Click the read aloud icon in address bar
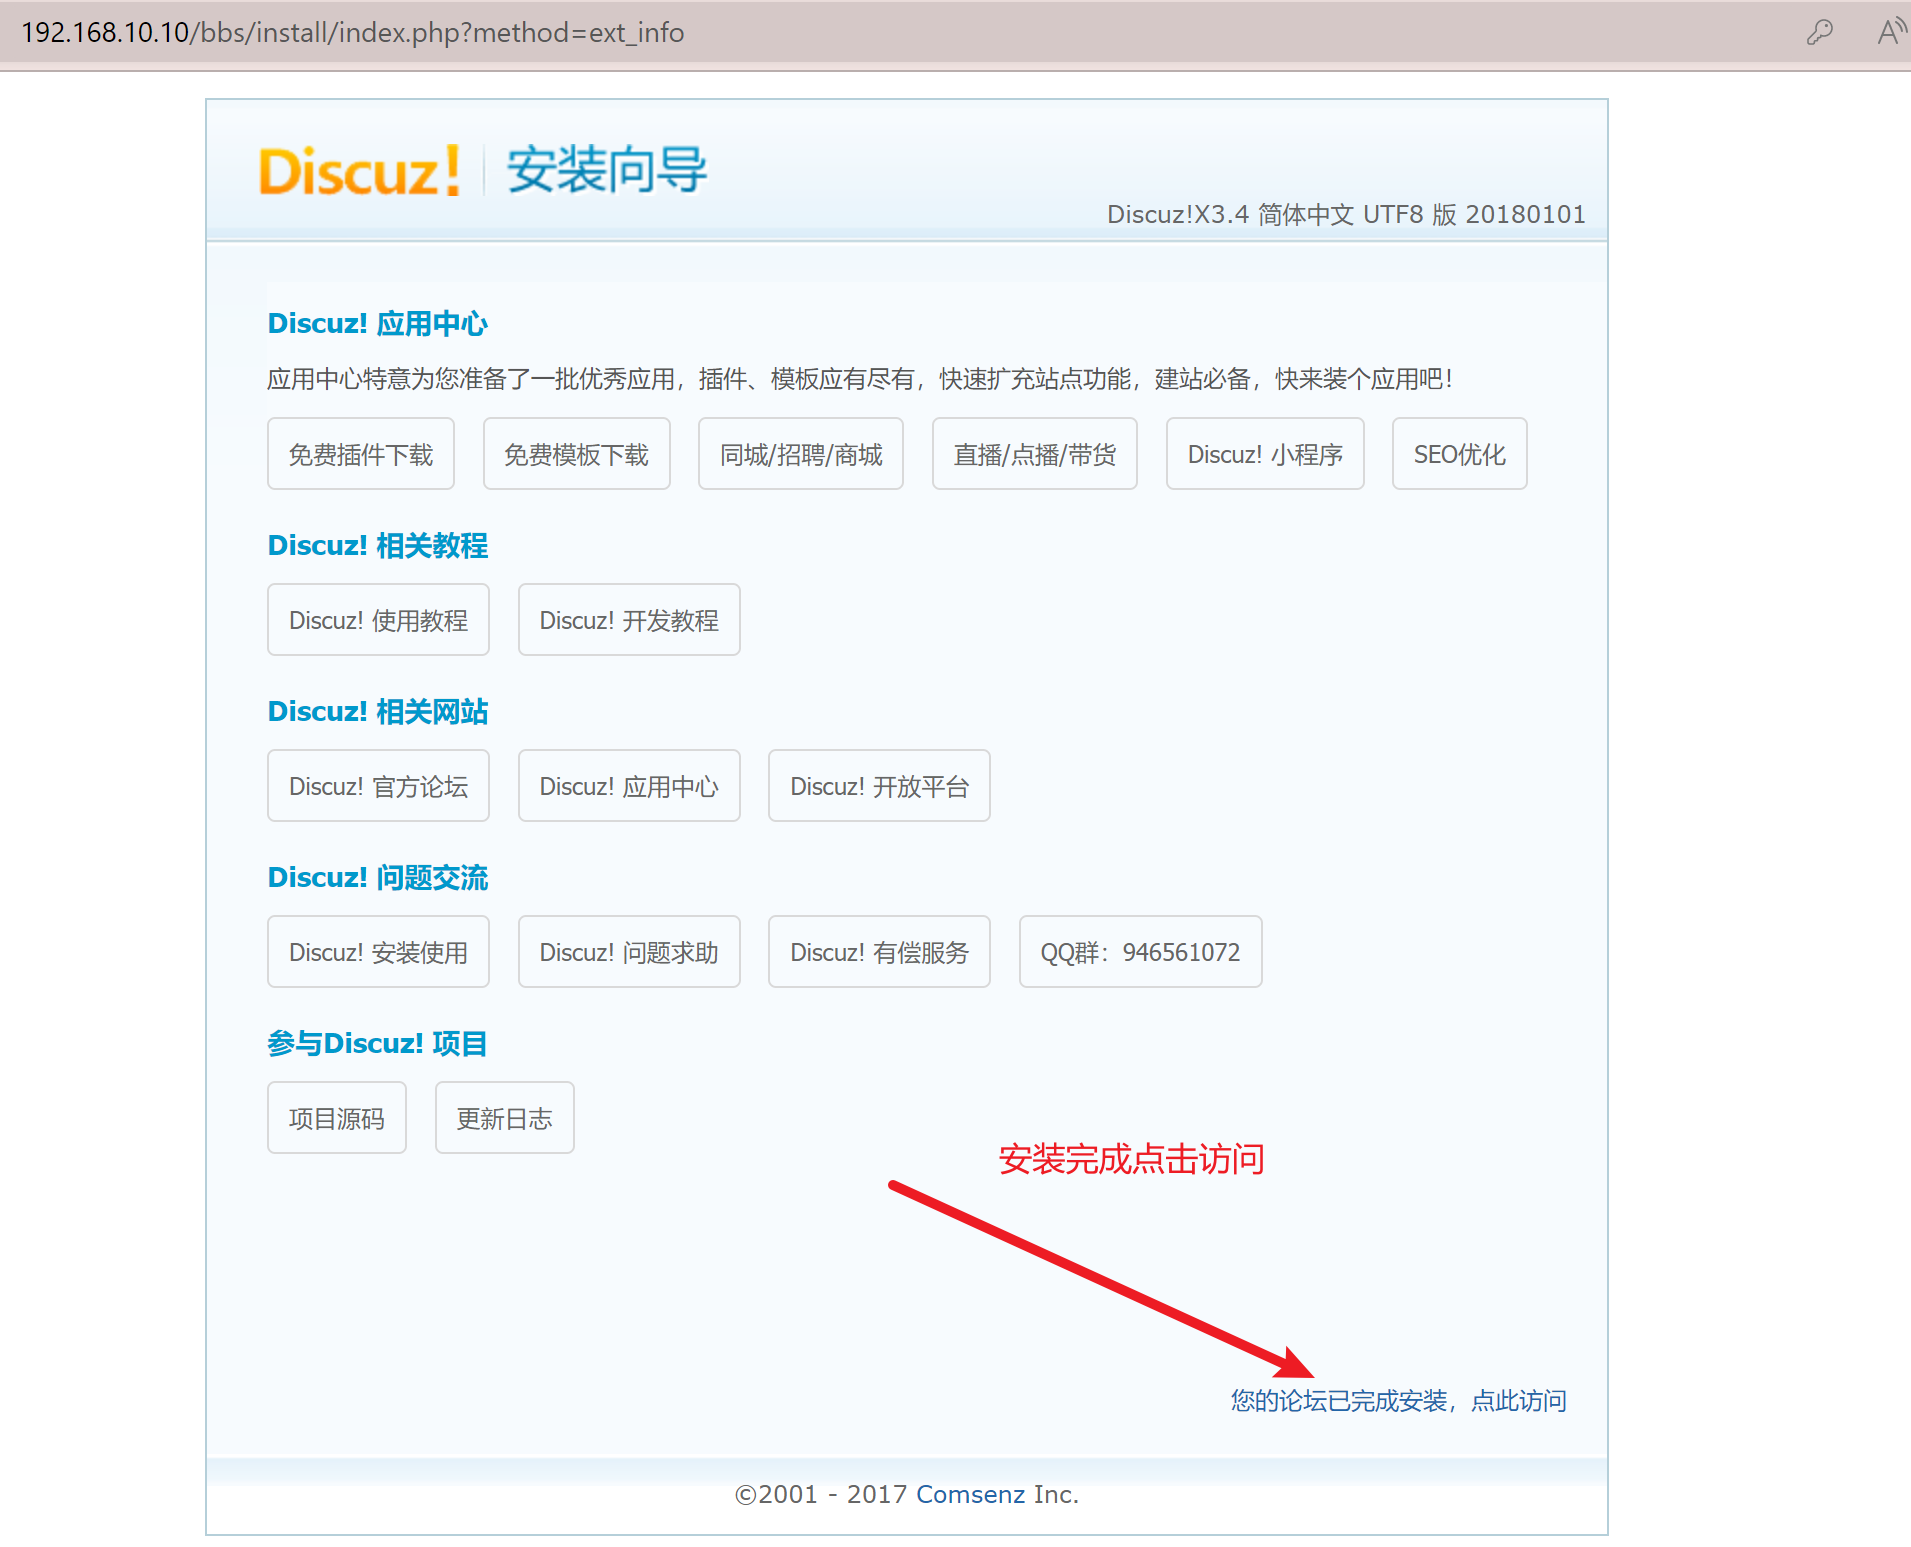Screen dimensions: 1911x1547 [x=1892, y=32]
